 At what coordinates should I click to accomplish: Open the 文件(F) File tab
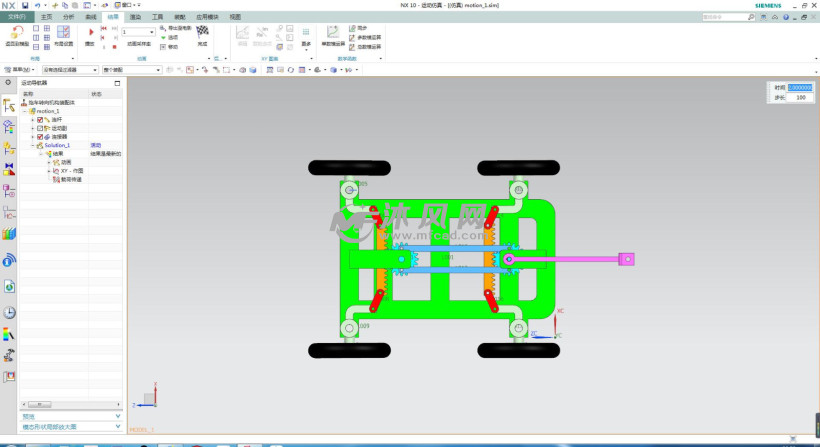[17, 17]
